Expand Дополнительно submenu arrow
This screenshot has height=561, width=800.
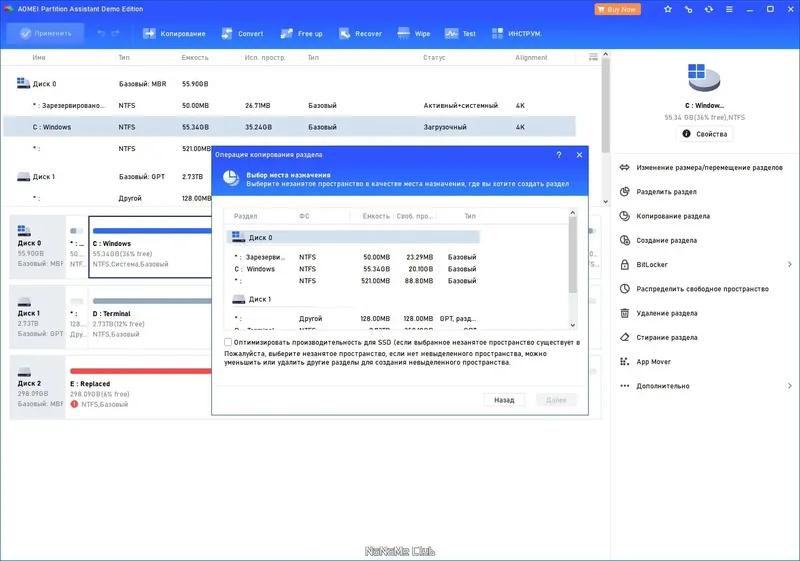pyautogui.click(x=789, y=386)
